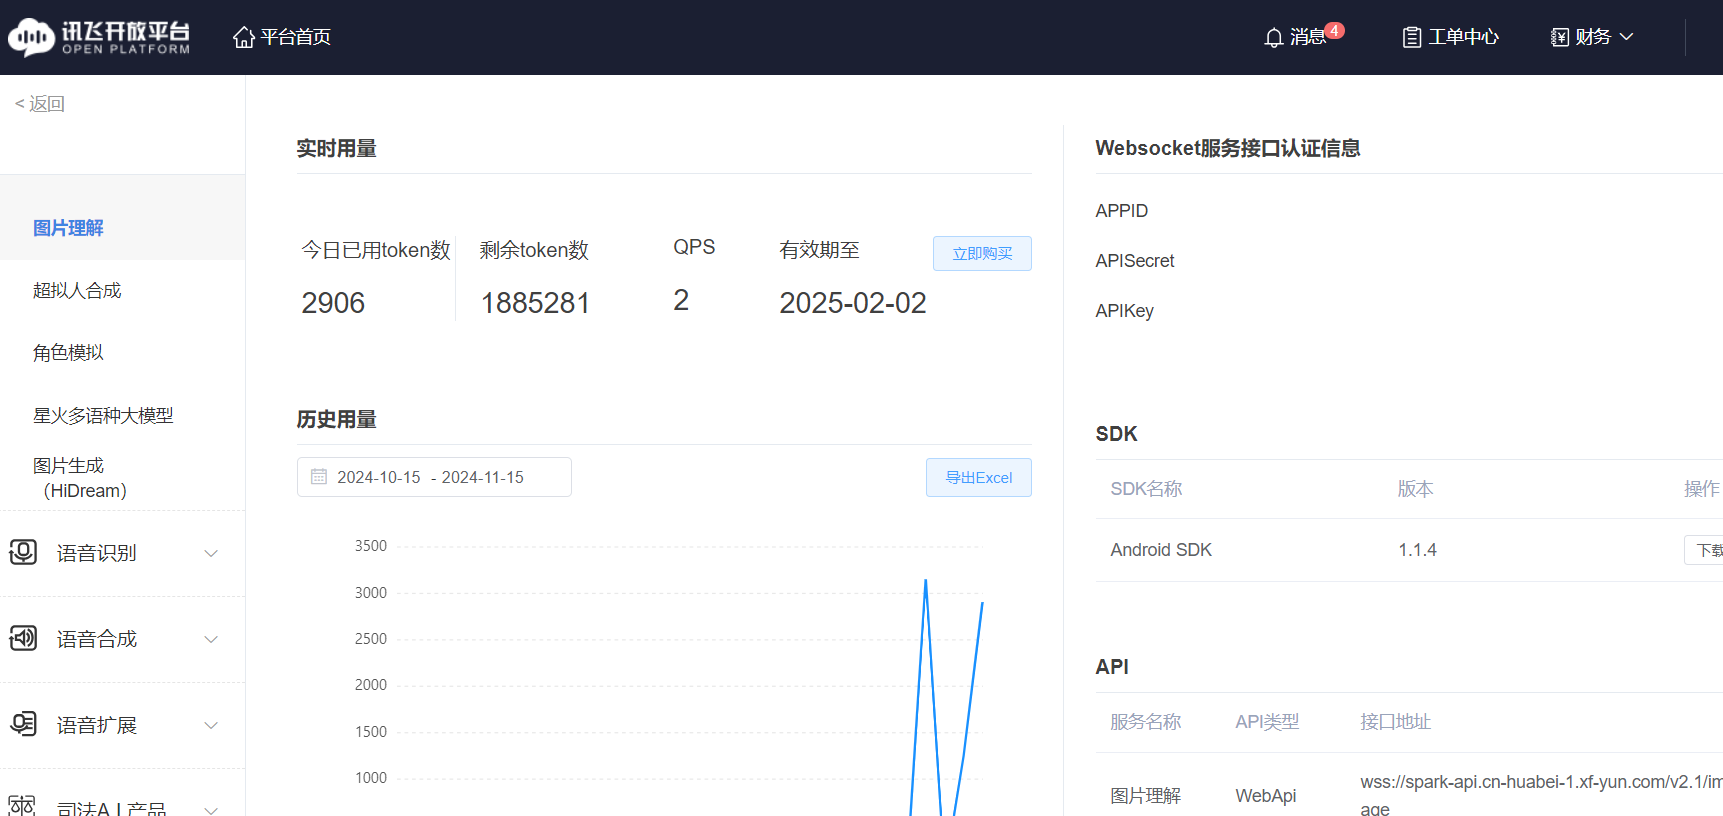Click the Android SDK row name
The width and height of the screenshot is (1723, 816).
pos(1160,550)
